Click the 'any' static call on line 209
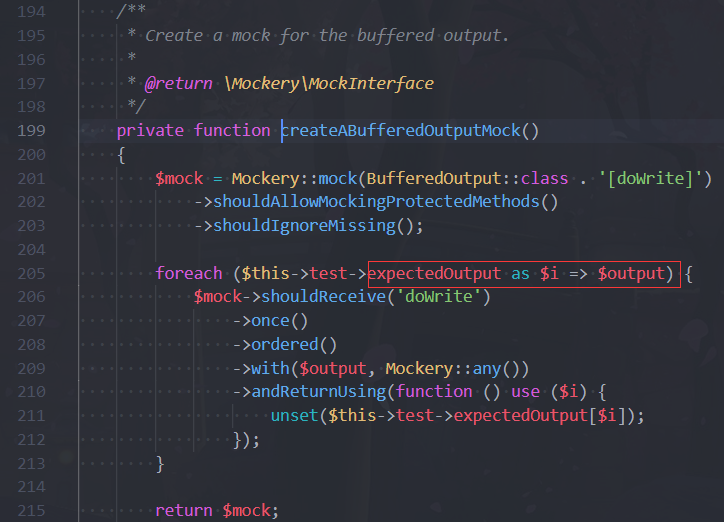The height and width of the screenshot is (522, 724). (487, 369)
